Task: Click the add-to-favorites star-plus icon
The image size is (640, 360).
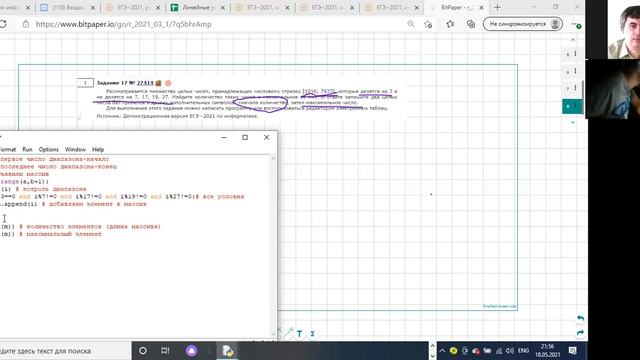Action: [x=428, y=24]
